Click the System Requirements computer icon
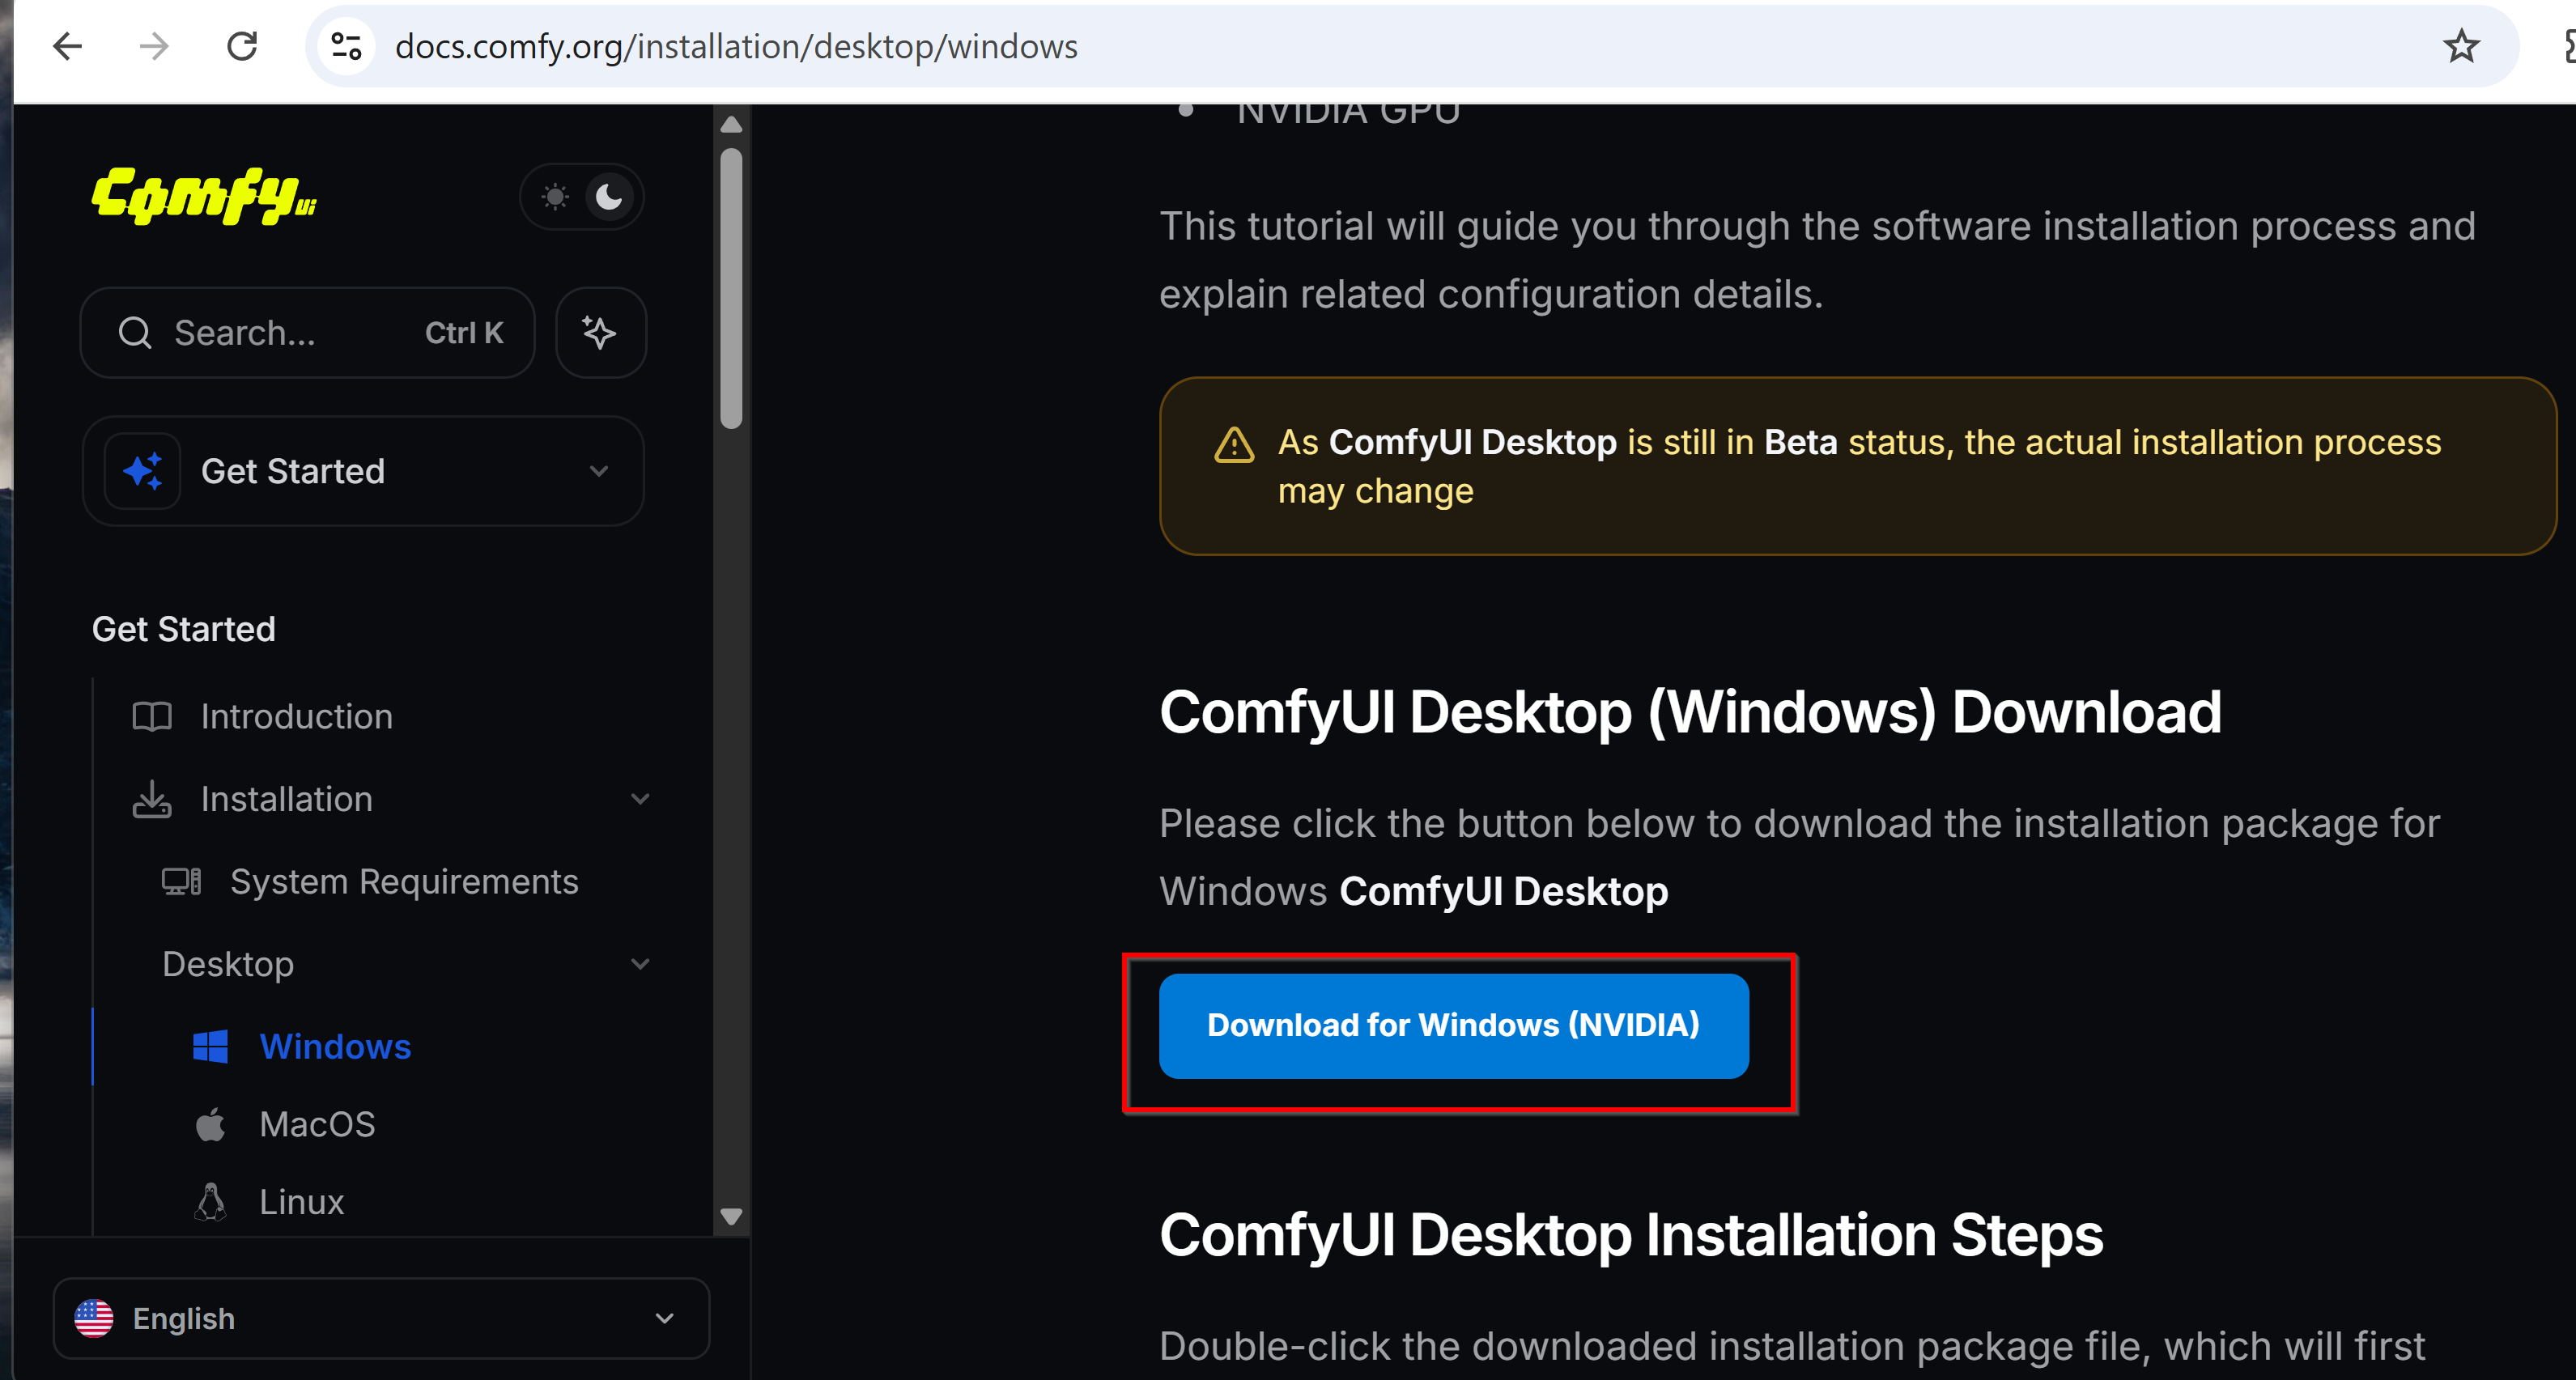 point(182,881)
